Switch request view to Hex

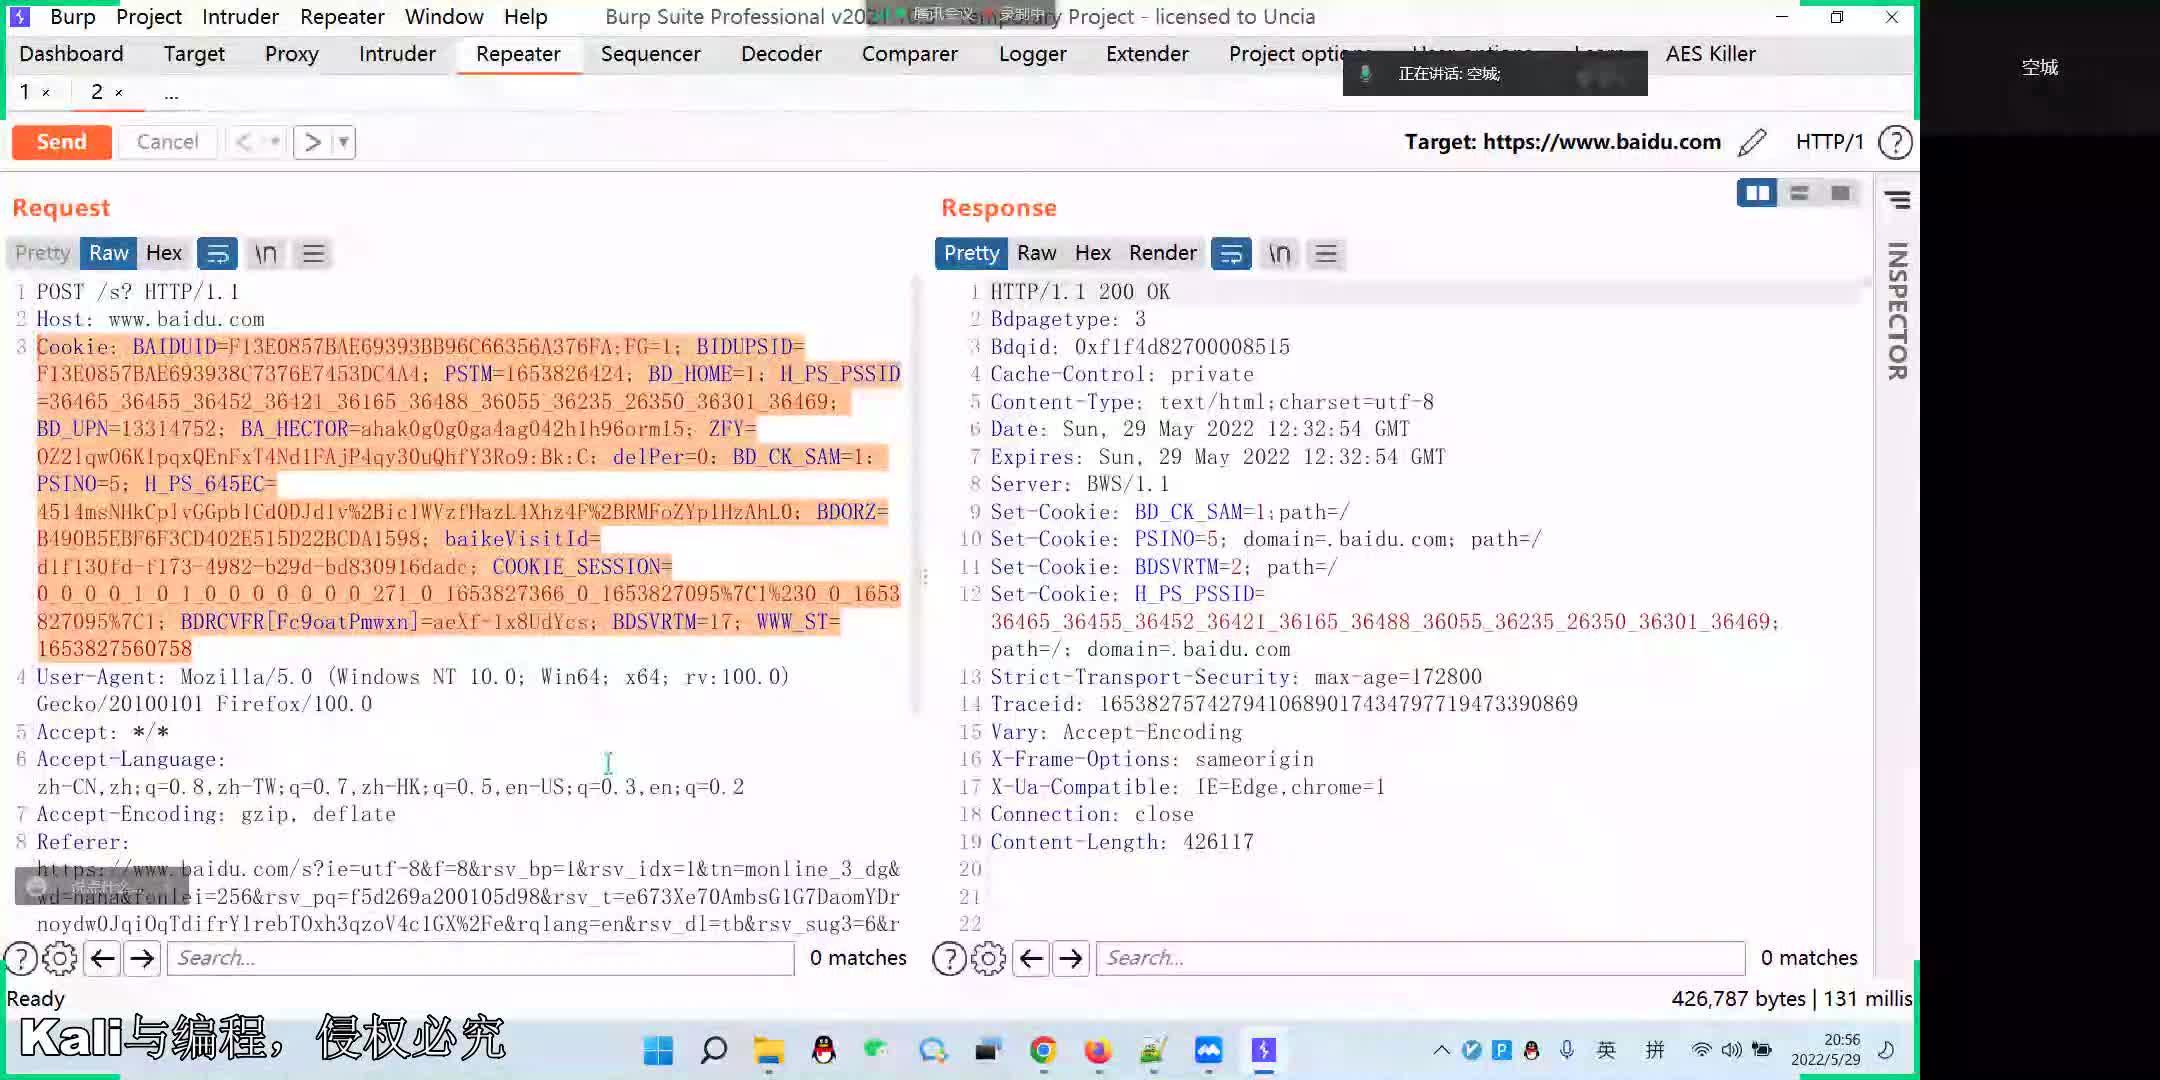(164, 253)
